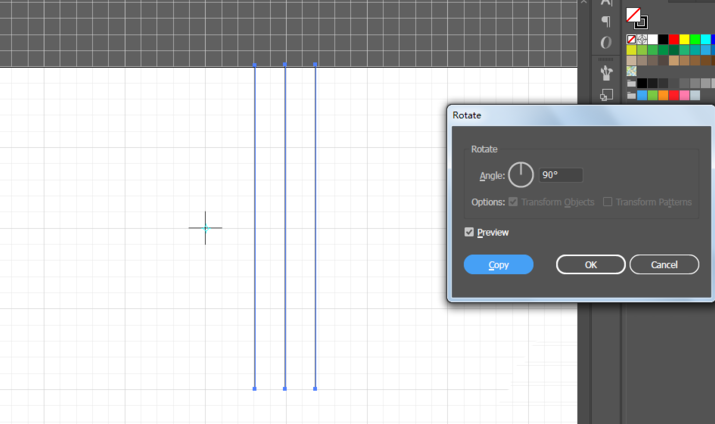This screenshot has width=715, height=424.
Task: Pick the pale blue-gray swatch beside pink
Action: pyautogui.click(x=695, y=95)
